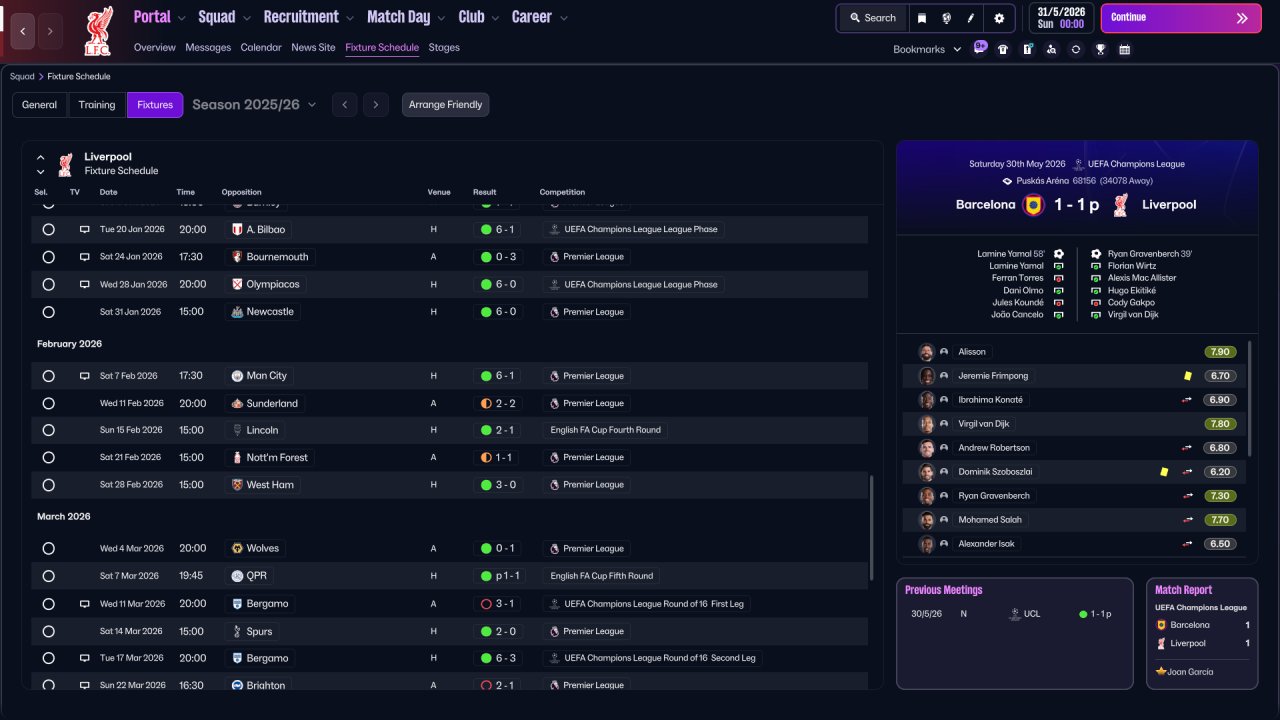Select the West Ham fixture radio button
Image resolution: width=1280 pixels, height=720 pixels.
(48, 485)
